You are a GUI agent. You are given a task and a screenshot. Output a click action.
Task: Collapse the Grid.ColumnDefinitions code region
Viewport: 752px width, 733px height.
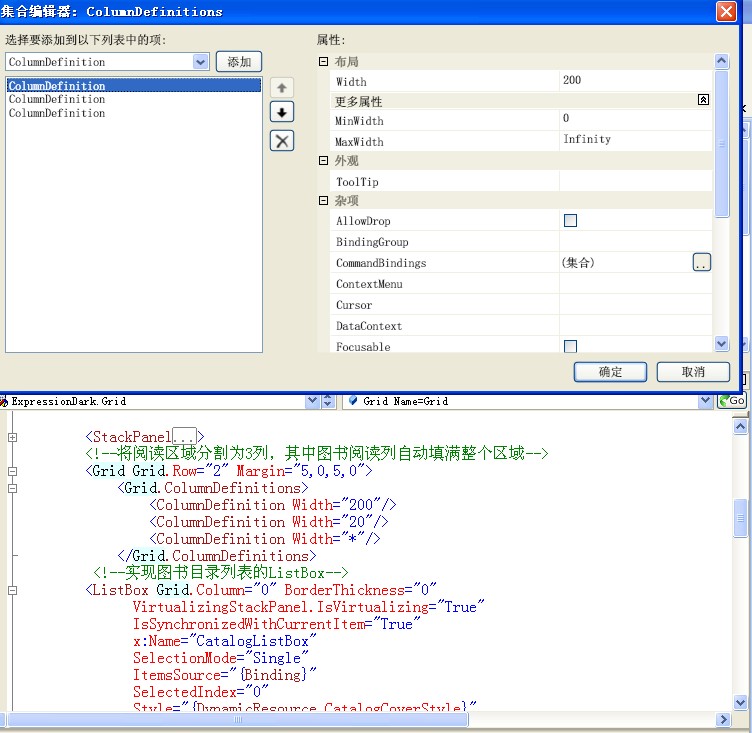coord(12,488)
